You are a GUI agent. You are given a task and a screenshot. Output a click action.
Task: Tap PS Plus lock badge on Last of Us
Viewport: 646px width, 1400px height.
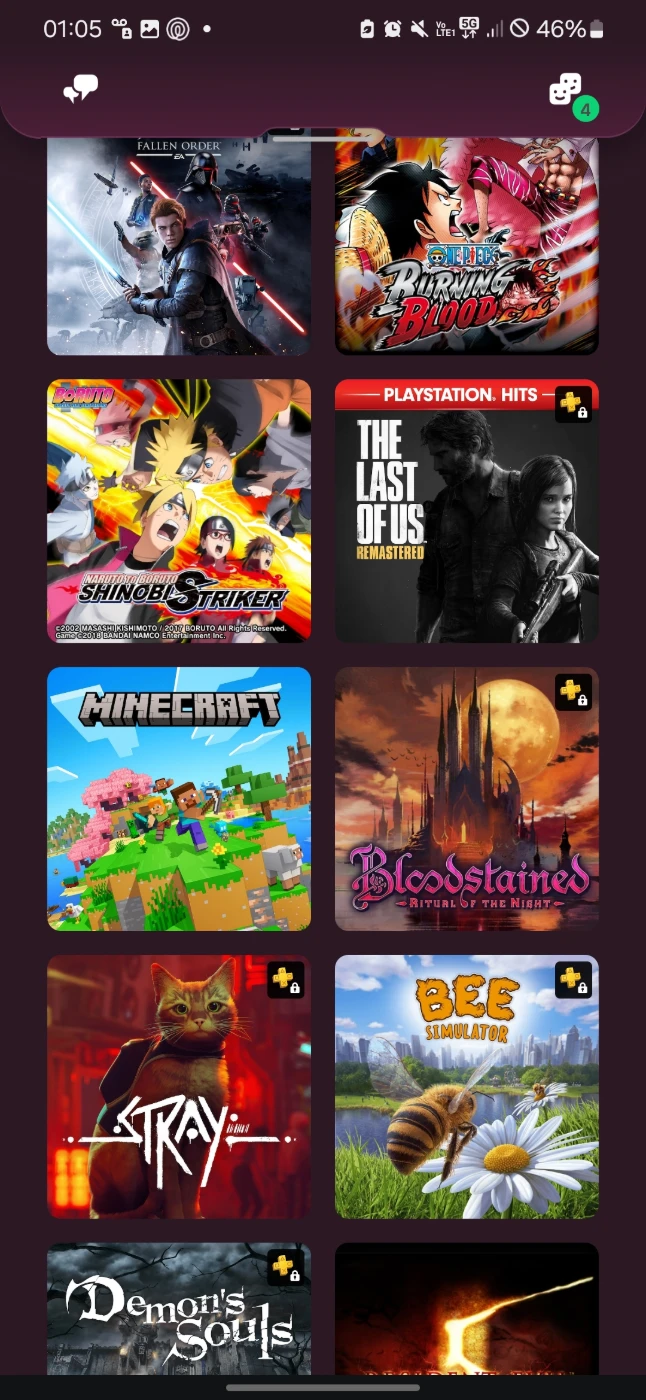pyautogui.click(x=573, y=405)
